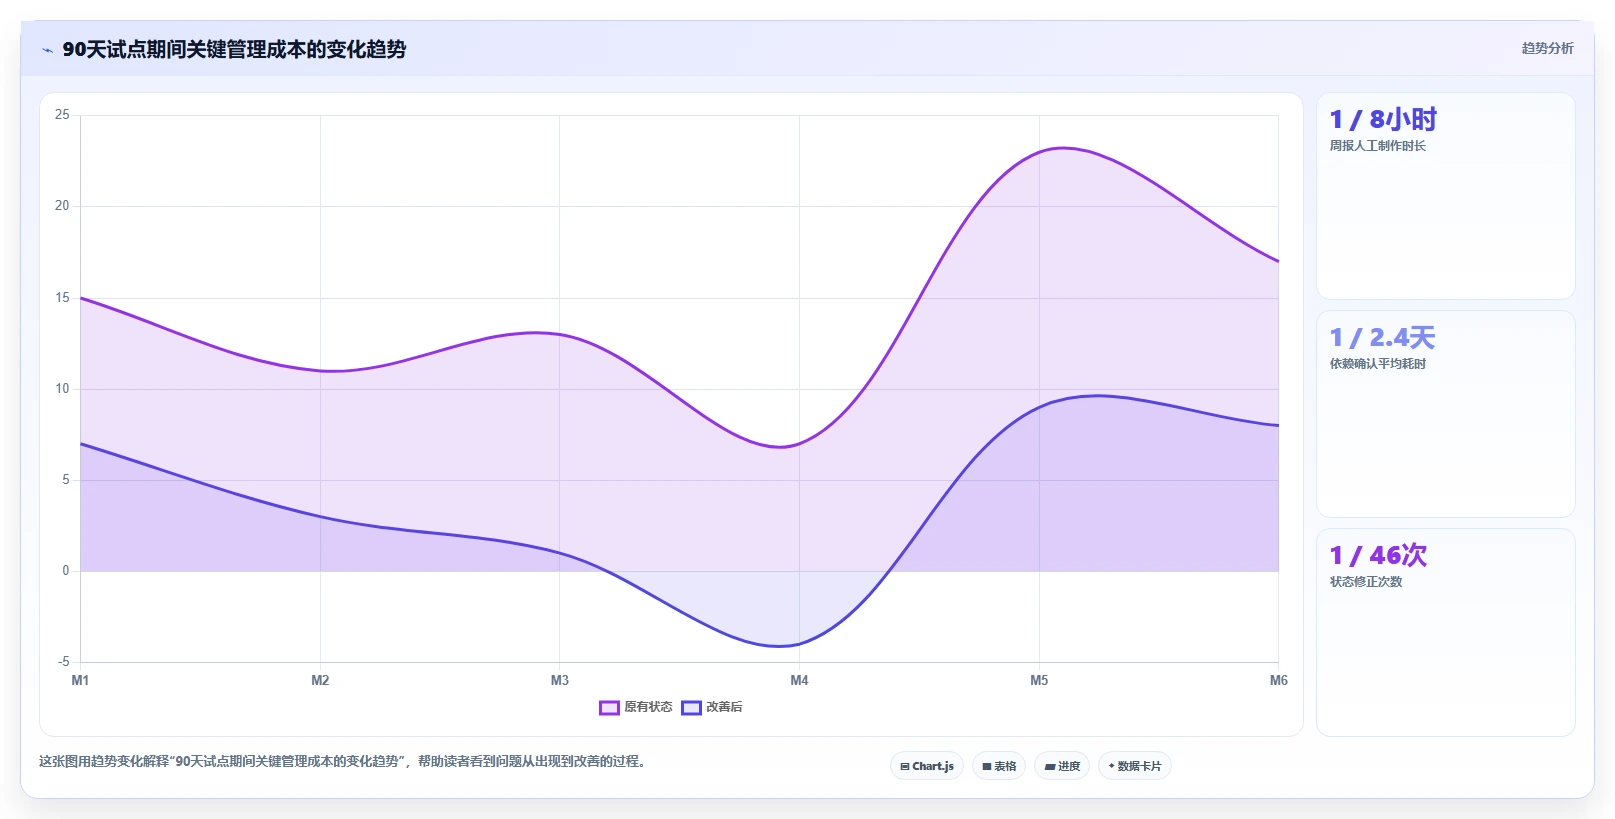Click the 1 / 46次 metric card value
This screenshot has width=1615, height=819.
pos(1378,556)
